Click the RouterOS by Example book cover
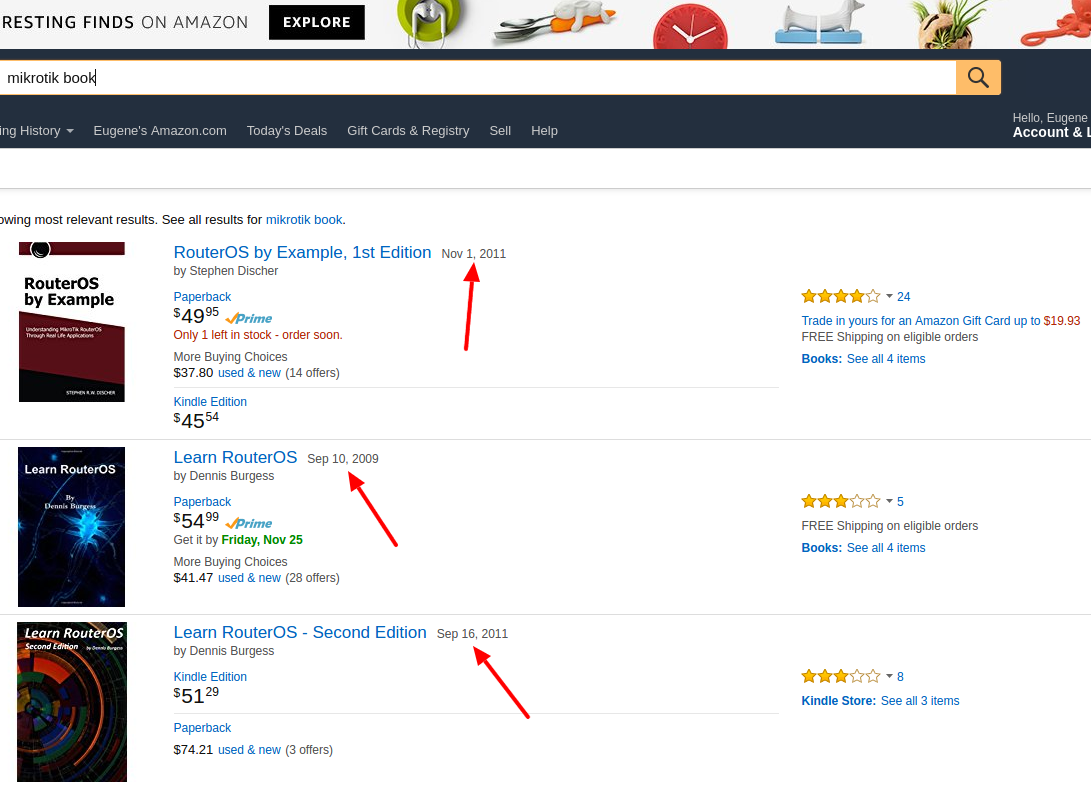This screenshot has height=788, width=1091. [x=72, y=322]
